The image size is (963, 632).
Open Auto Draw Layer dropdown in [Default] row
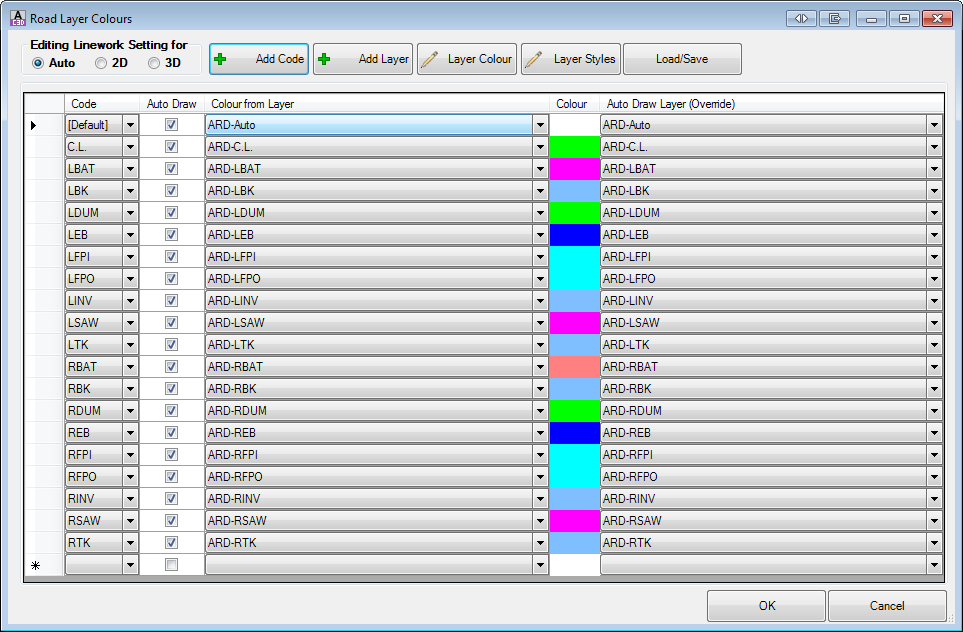click(935, 125)
